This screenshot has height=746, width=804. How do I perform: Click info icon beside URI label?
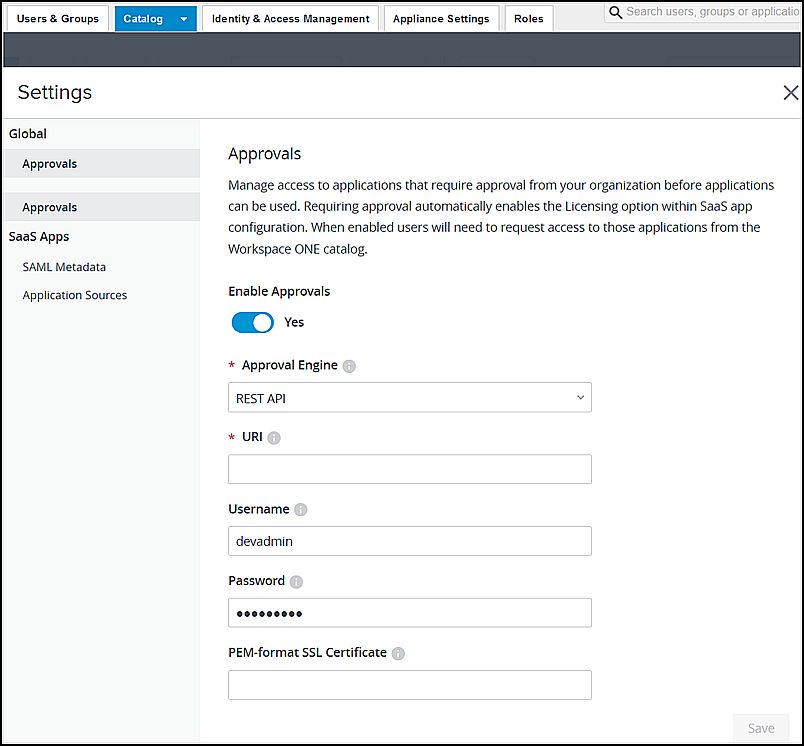274,438
